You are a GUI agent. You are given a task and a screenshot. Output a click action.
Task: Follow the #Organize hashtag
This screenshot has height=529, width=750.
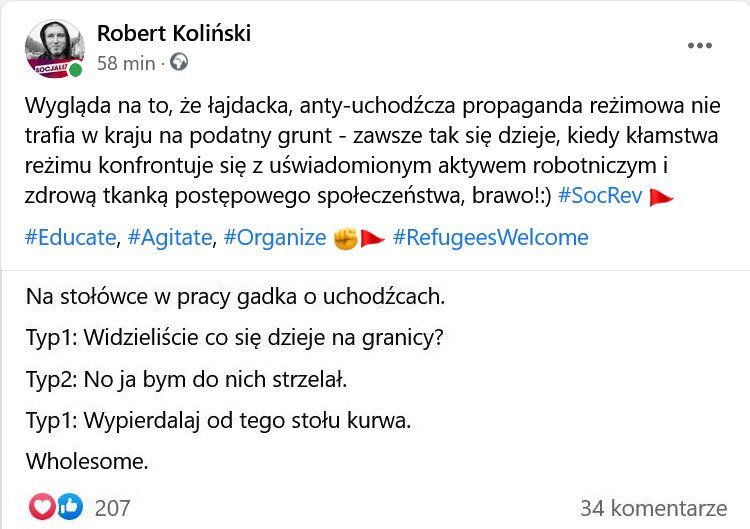pyautogui.click(x=275, y=237)
